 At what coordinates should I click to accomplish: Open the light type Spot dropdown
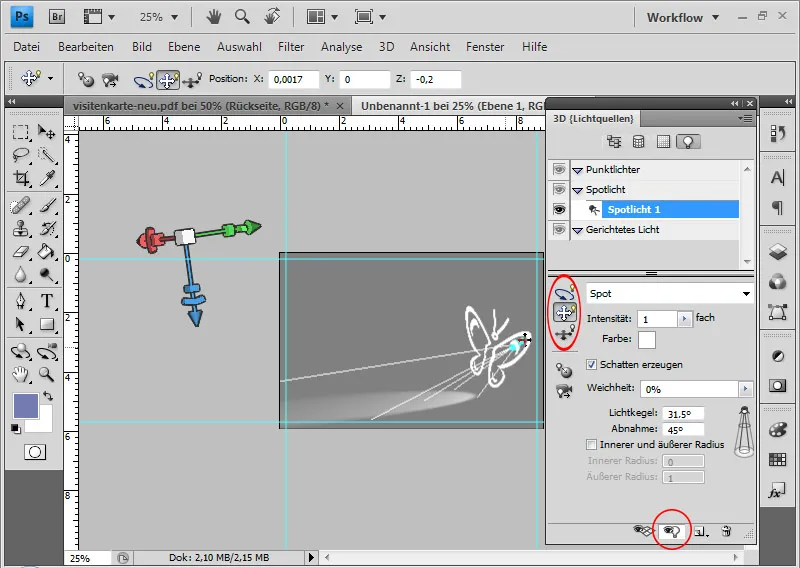pyautogui.click(x=669, y=293)
